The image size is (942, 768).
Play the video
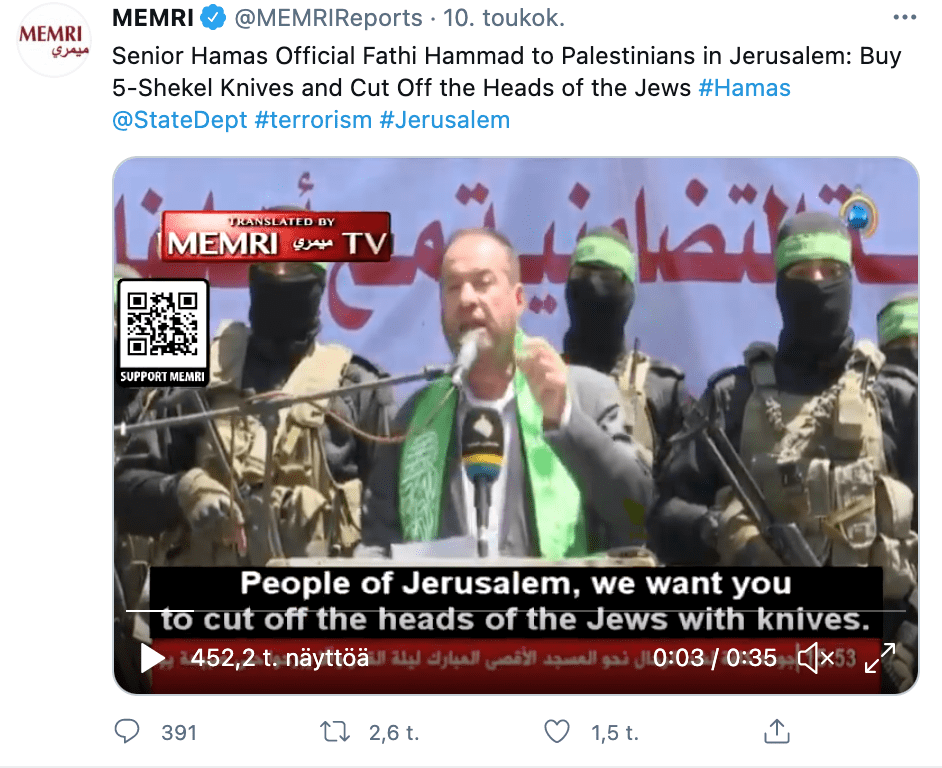point(152,658)
